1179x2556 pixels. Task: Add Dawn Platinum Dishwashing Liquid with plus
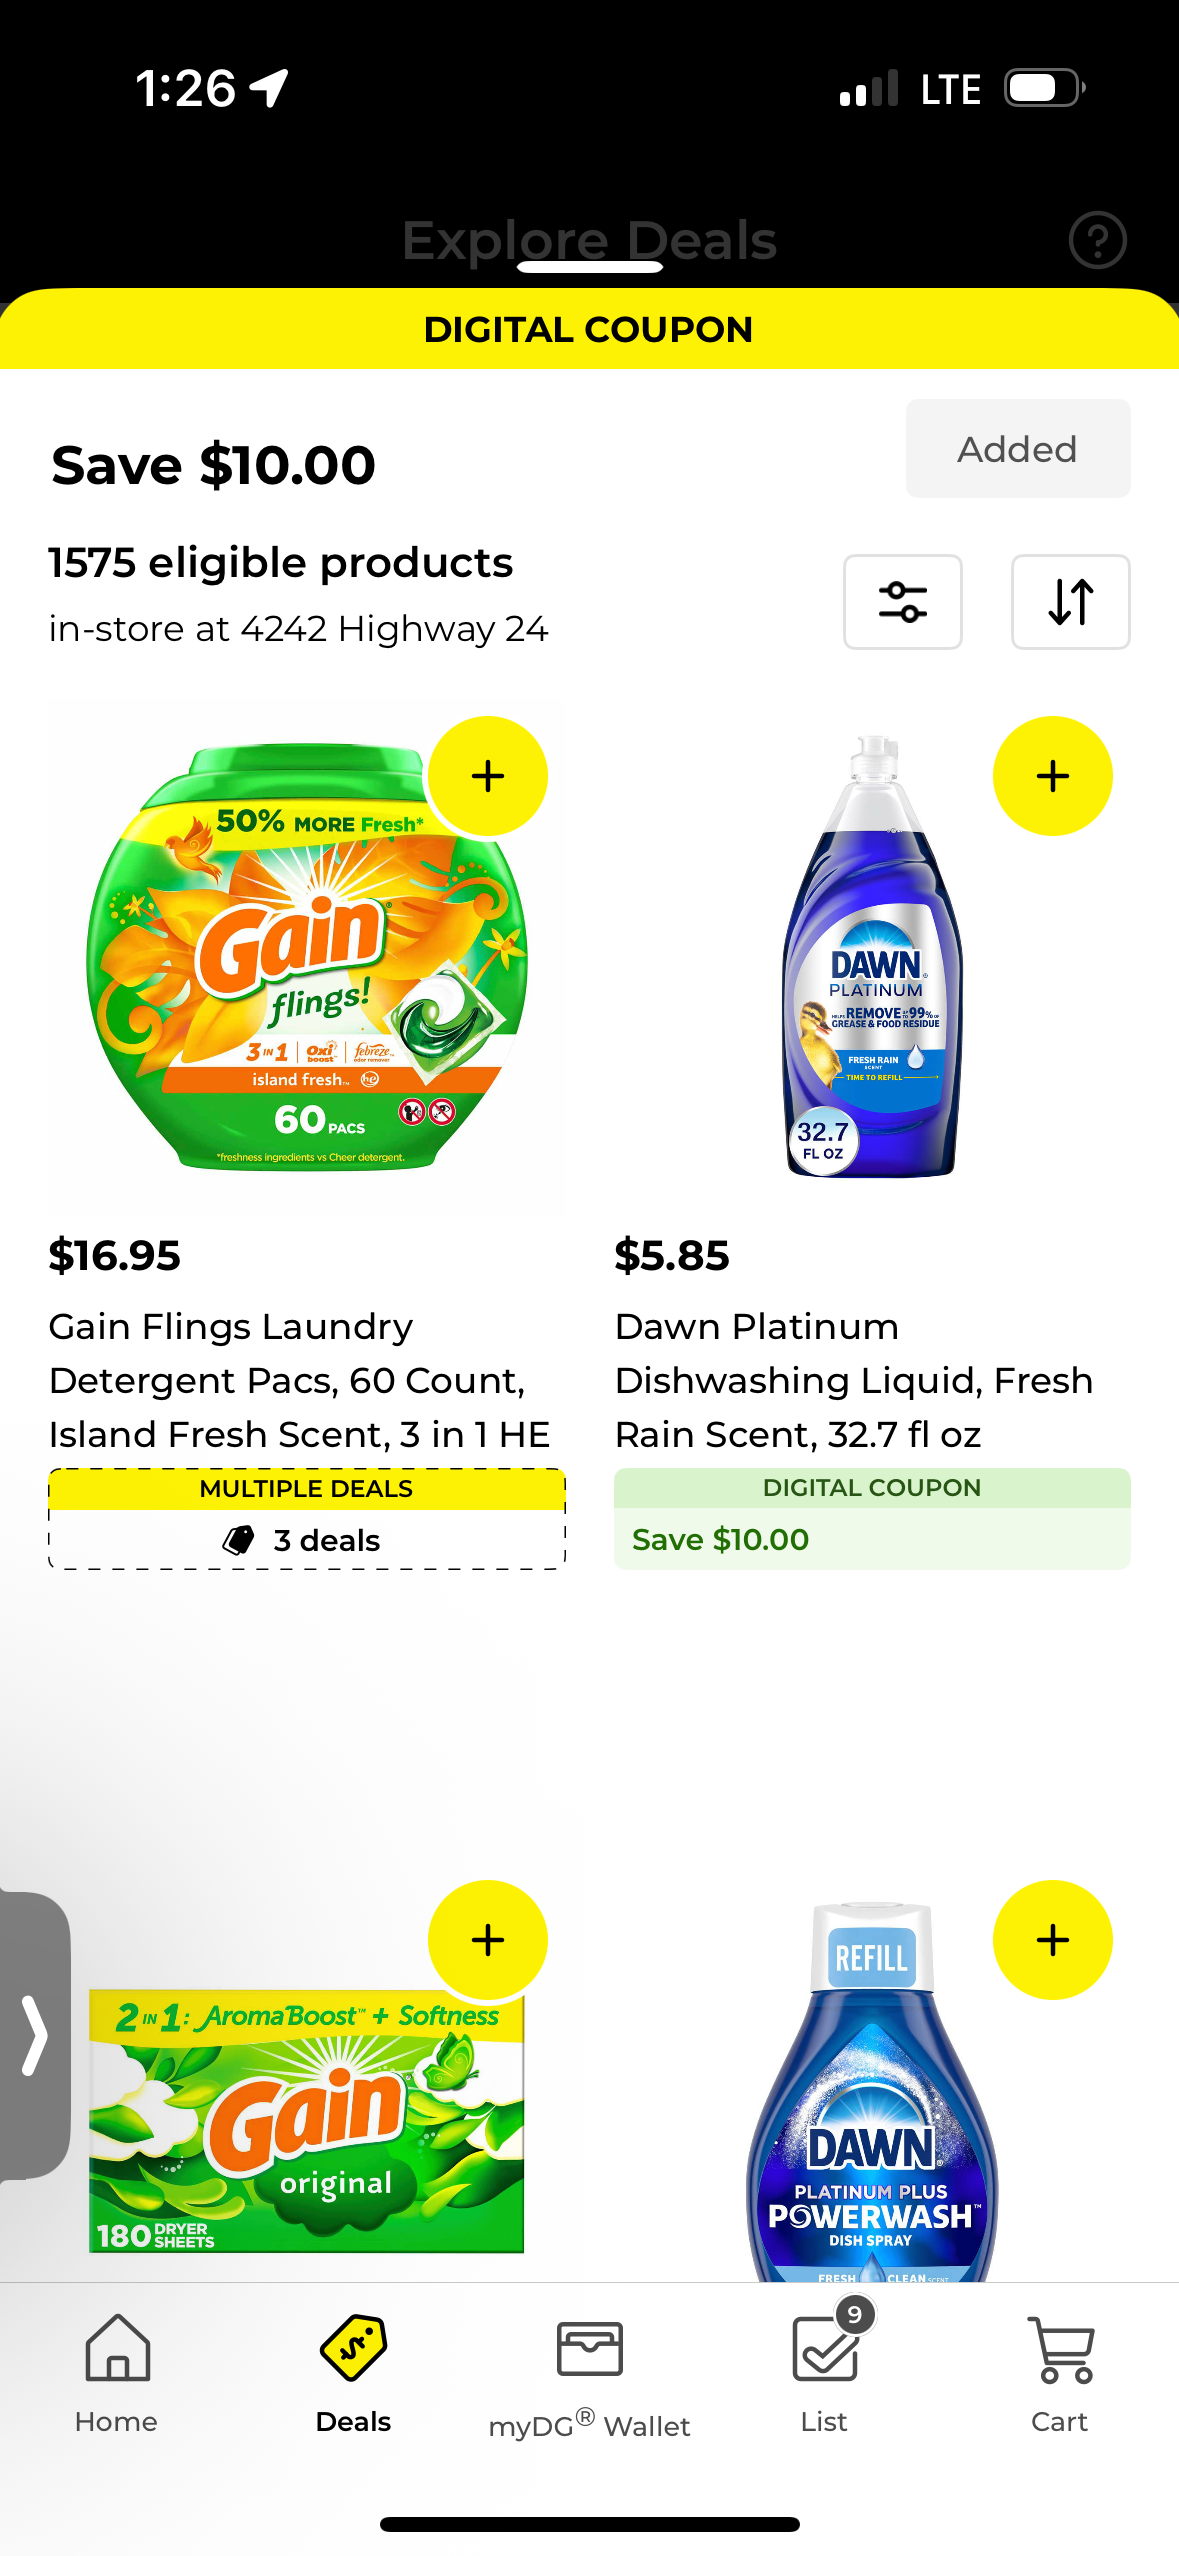tap(1052, 776)
